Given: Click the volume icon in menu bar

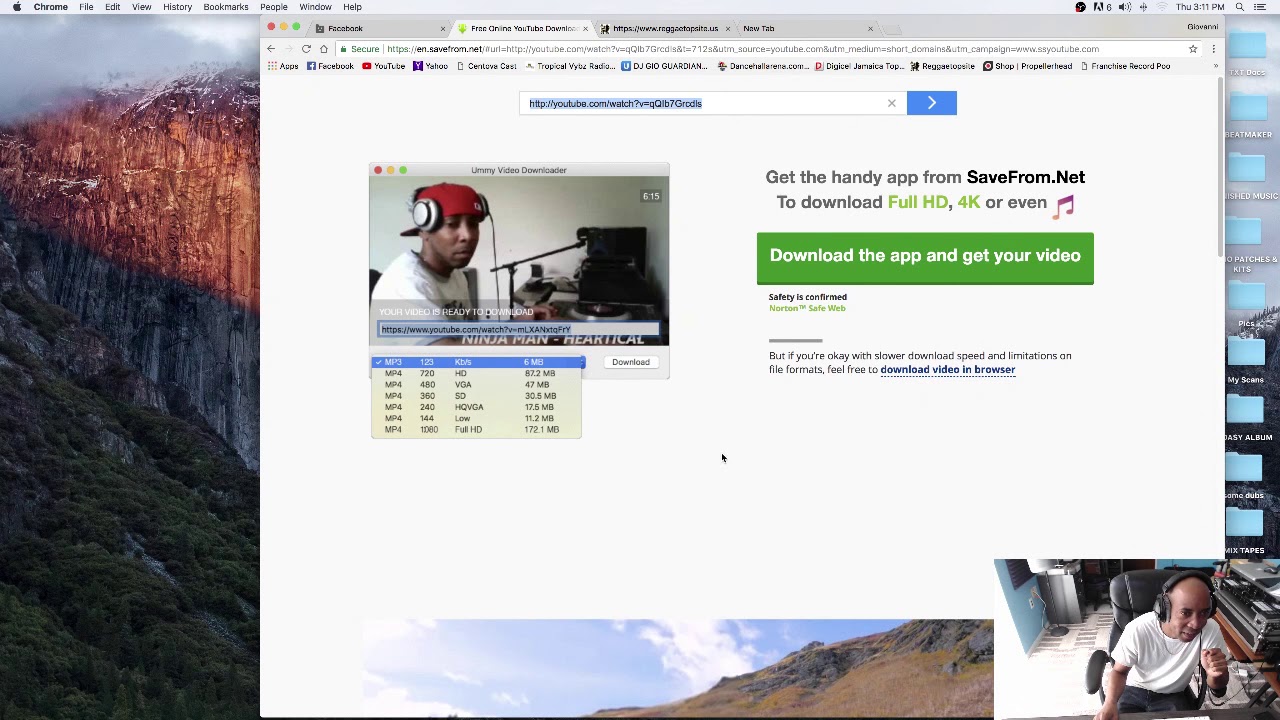Looking at the screenshot, I should [1124, 7].
